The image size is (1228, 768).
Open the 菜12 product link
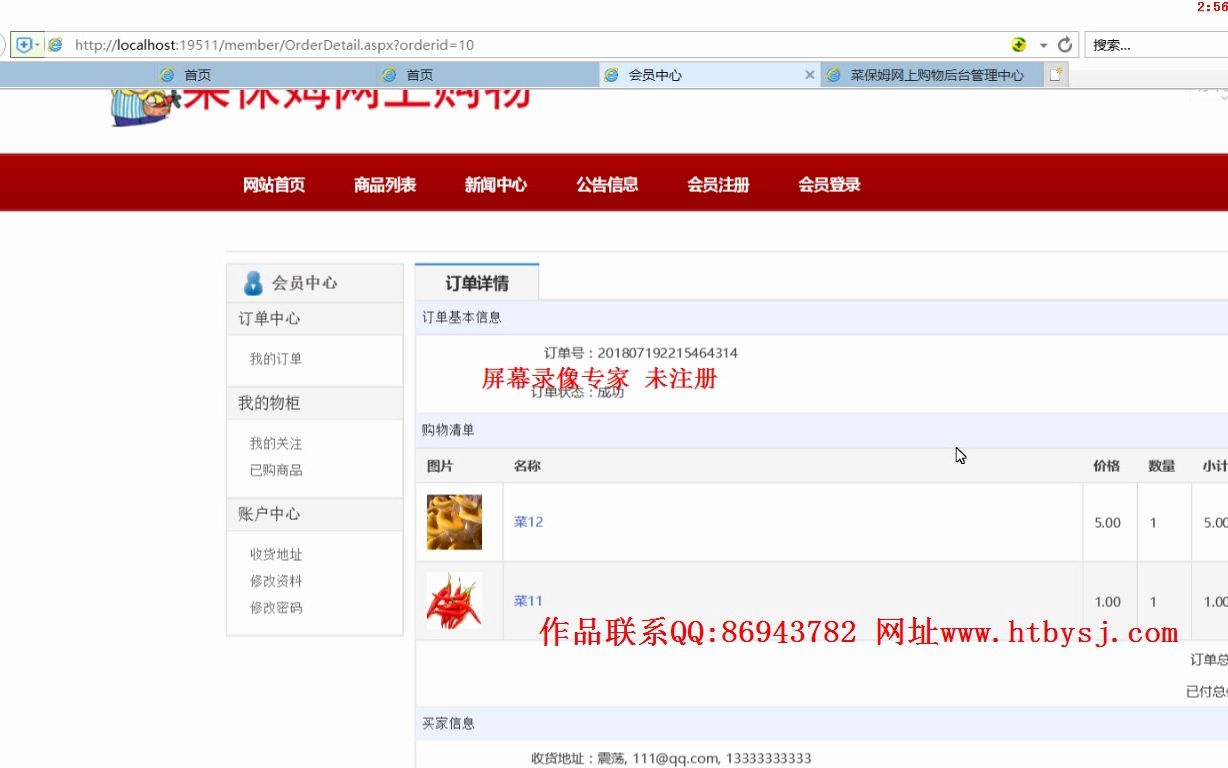[x=528, y=522]
